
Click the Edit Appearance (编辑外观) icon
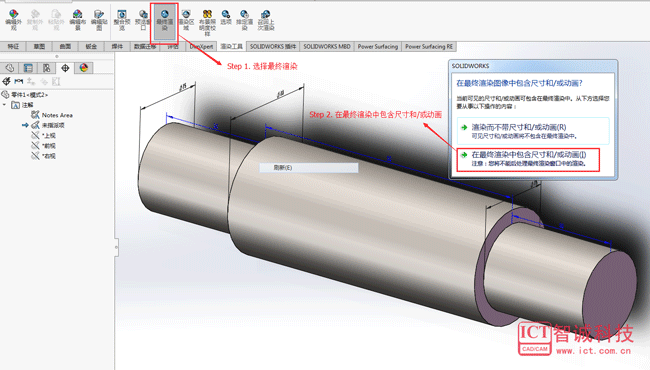(13, 20)
